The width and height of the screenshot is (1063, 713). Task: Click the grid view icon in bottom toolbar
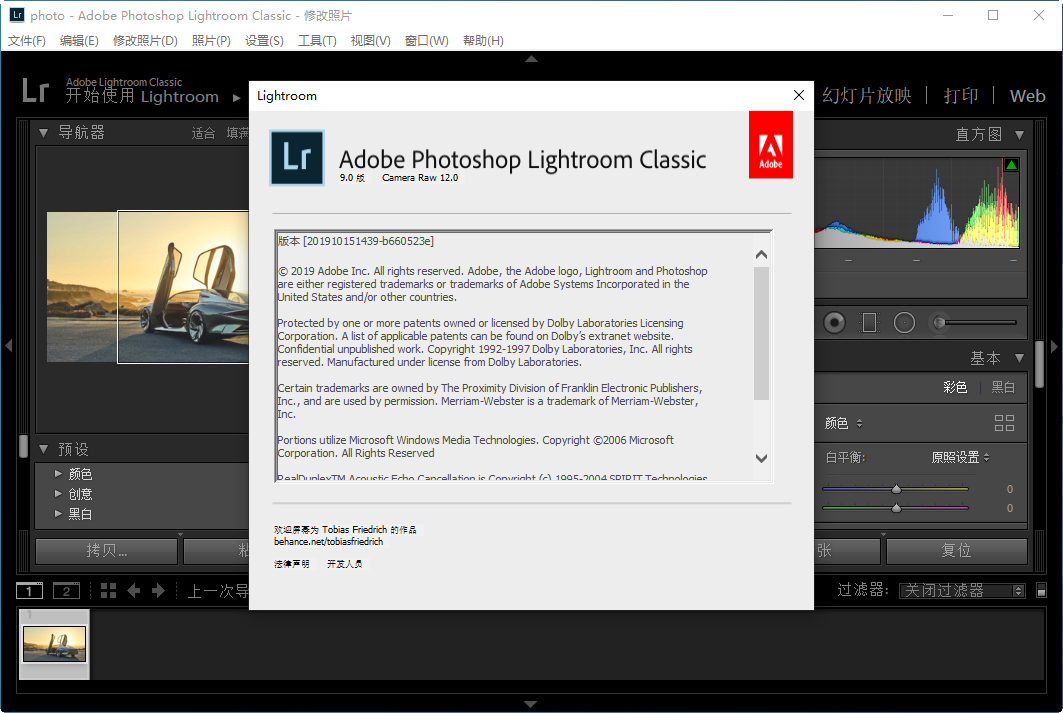[110, 590]
